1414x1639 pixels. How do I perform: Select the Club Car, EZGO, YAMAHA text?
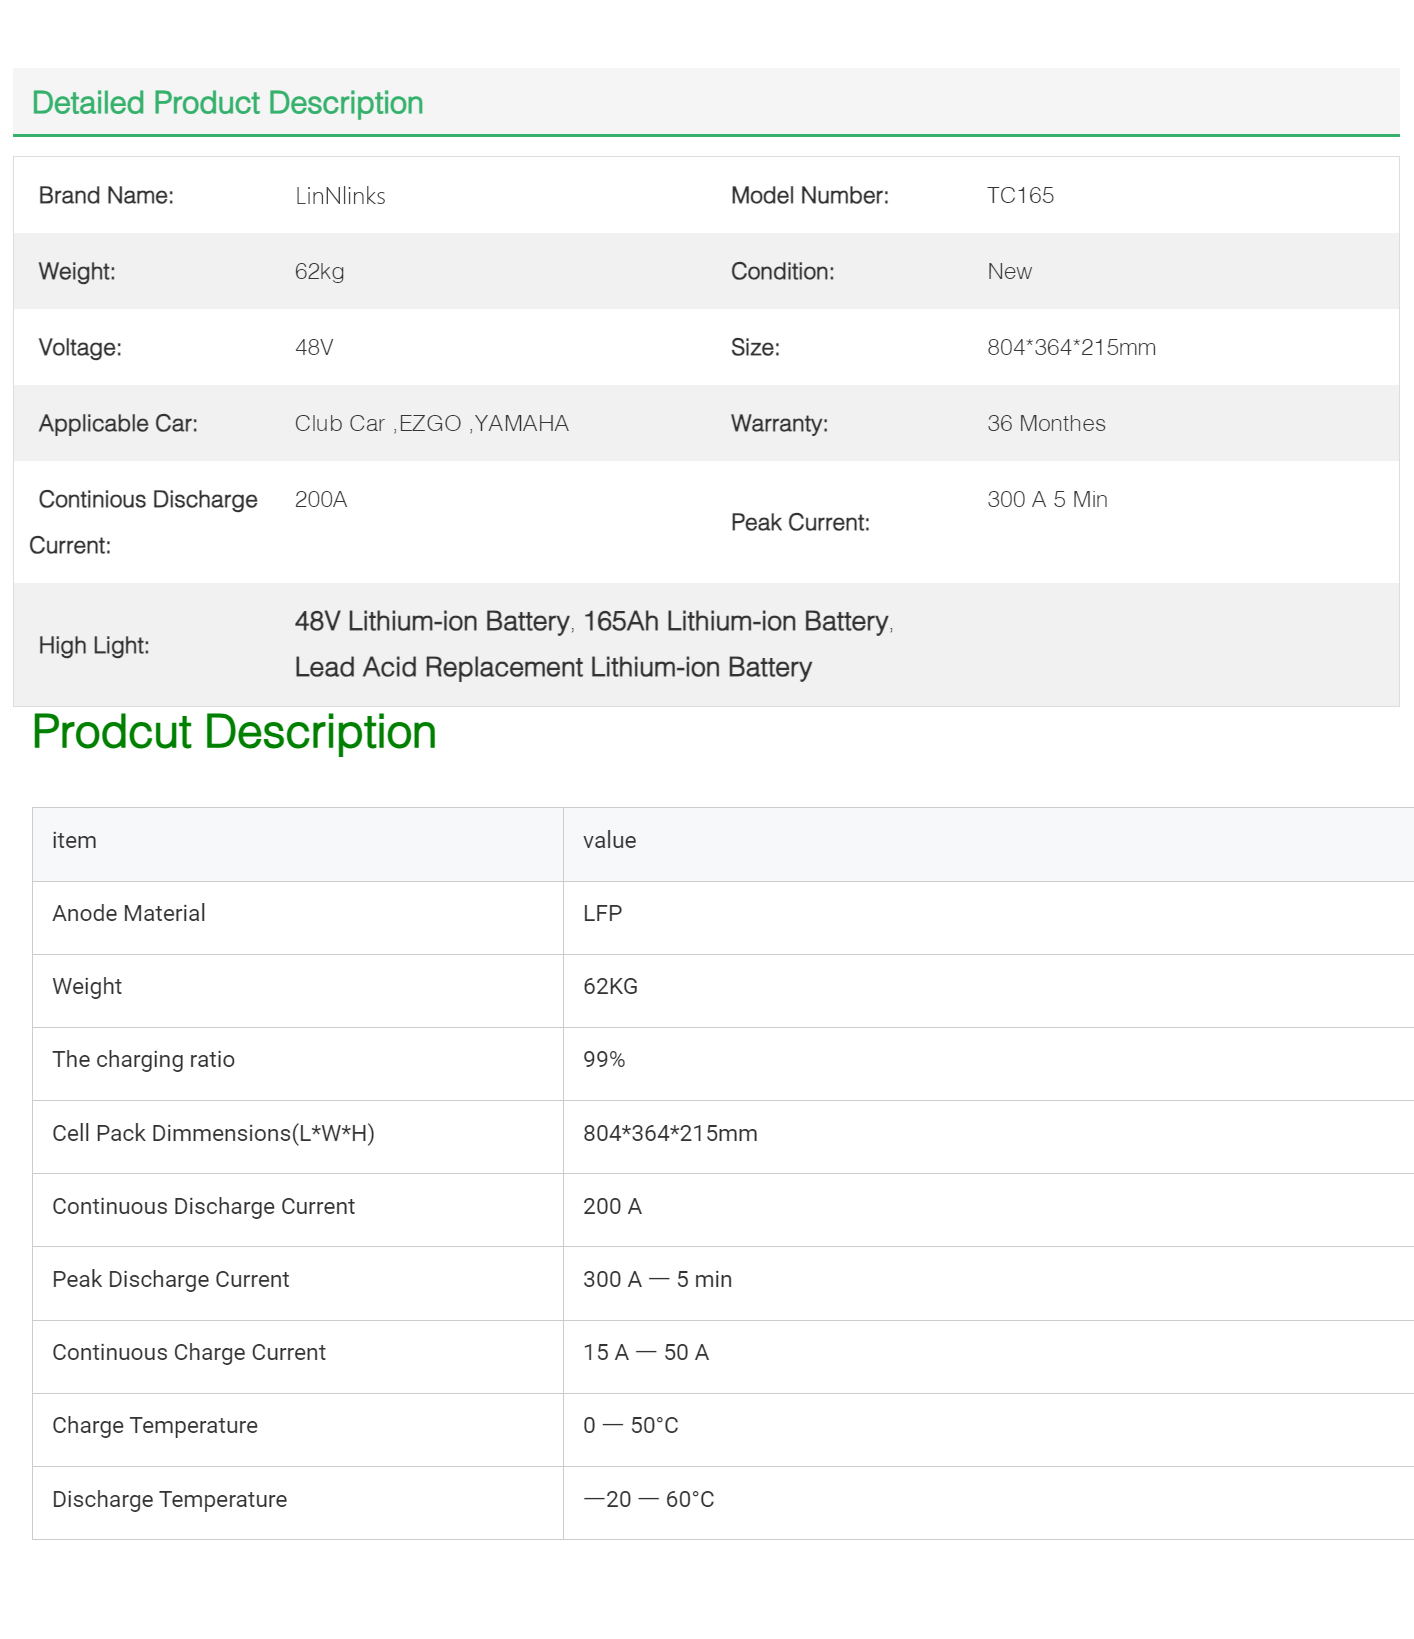tap(431, 424)
